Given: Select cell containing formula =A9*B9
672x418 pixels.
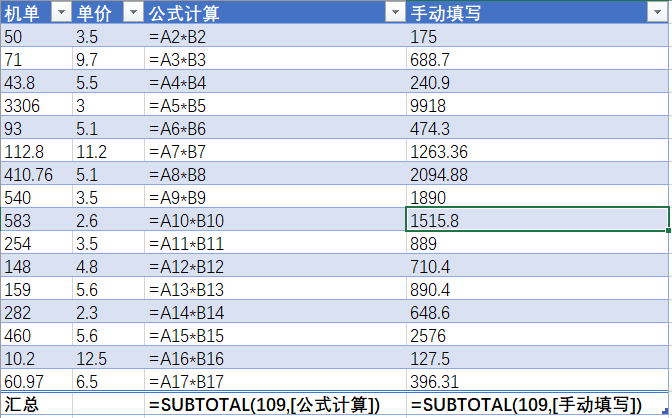Looking at the screenshot, I should (276, 197).
